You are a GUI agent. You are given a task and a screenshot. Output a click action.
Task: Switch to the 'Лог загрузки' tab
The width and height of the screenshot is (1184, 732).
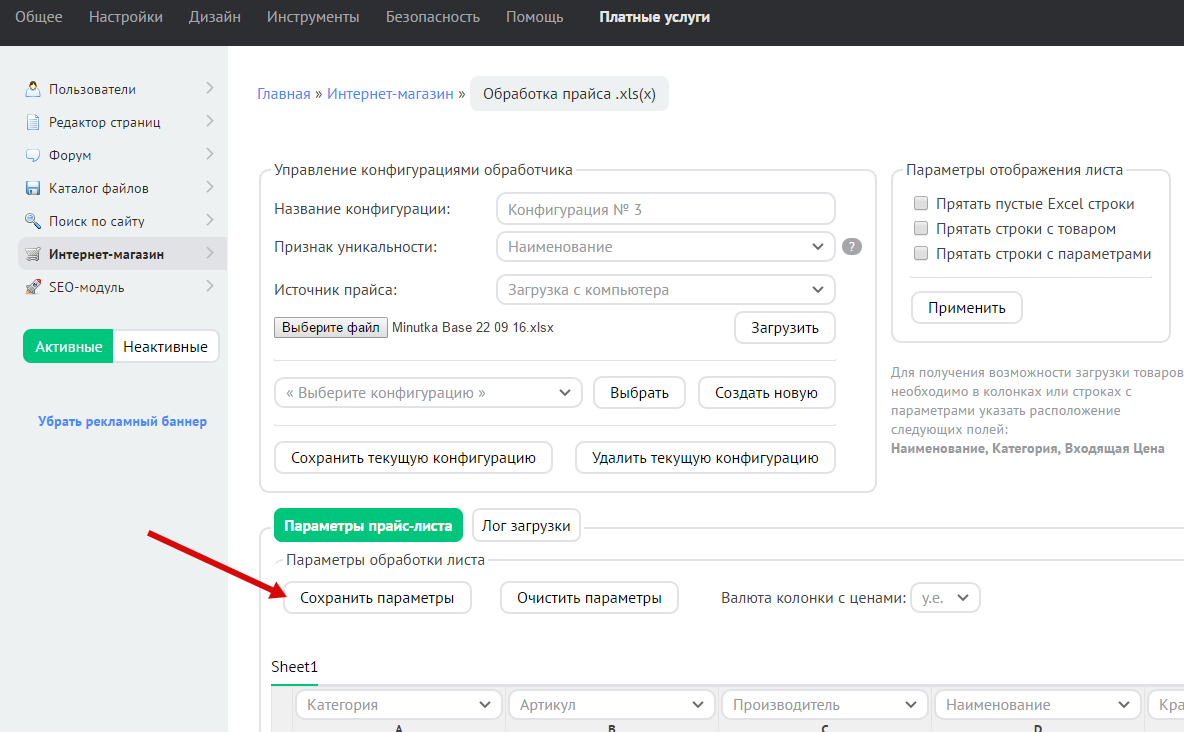point(526,525)
